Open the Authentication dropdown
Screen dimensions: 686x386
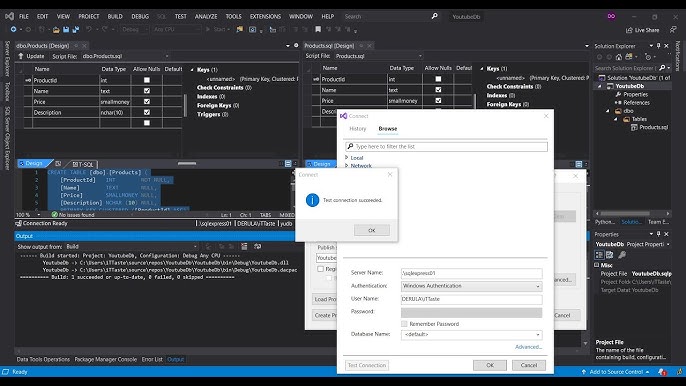pos(472,286)
